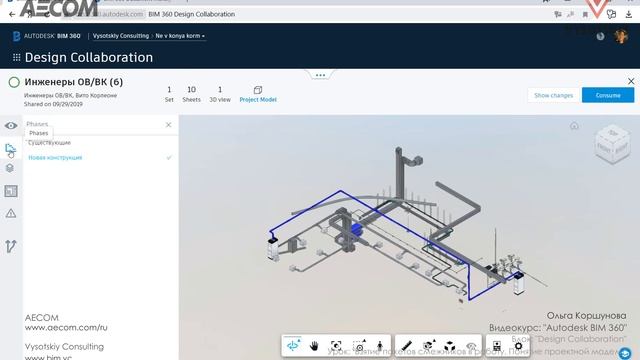Click the ViewCube navigation cube
The height and width of the screenshot is (360, 640).
click(612, 145)
